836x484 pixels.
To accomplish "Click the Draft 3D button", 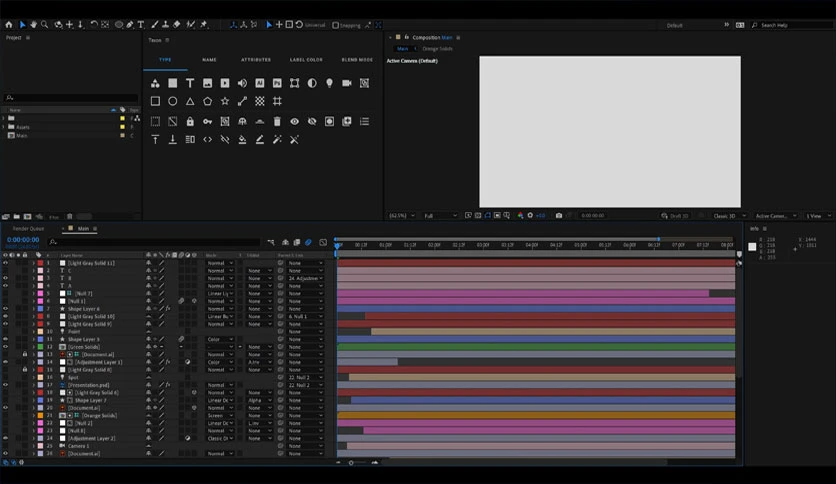I will point(674,216).
